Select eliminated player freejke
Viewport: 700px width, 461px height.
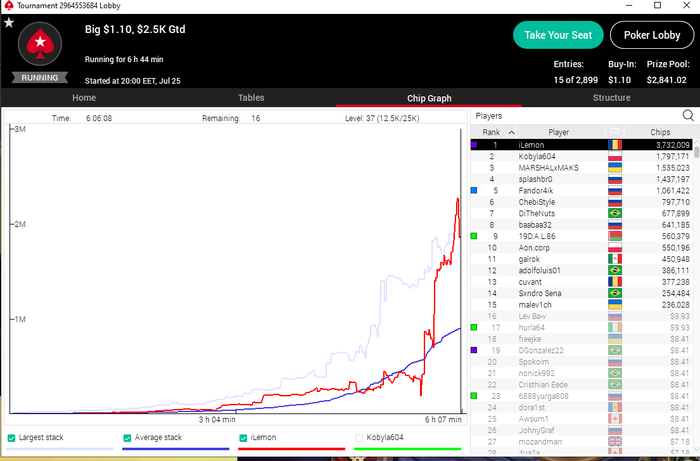point(582,339)
